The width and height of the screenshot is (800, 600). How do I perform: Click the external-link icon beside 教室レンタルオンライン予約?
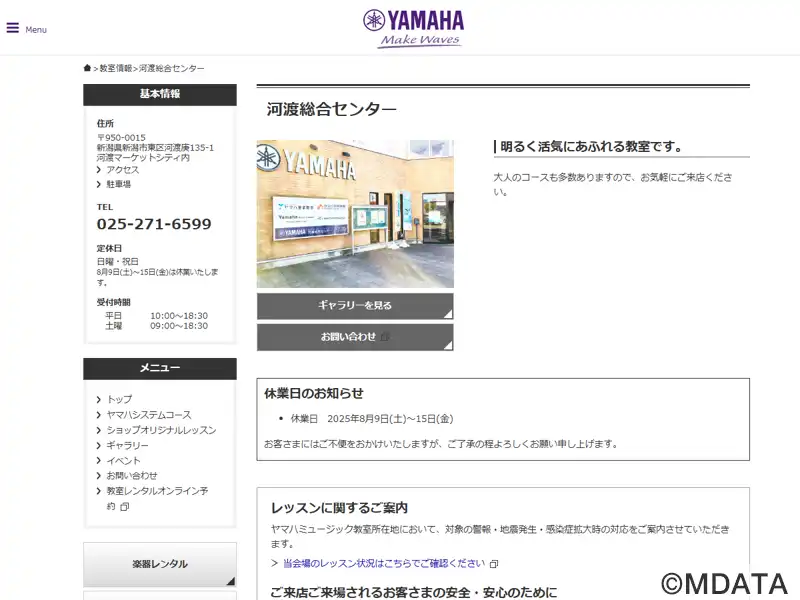click(124, 507)
